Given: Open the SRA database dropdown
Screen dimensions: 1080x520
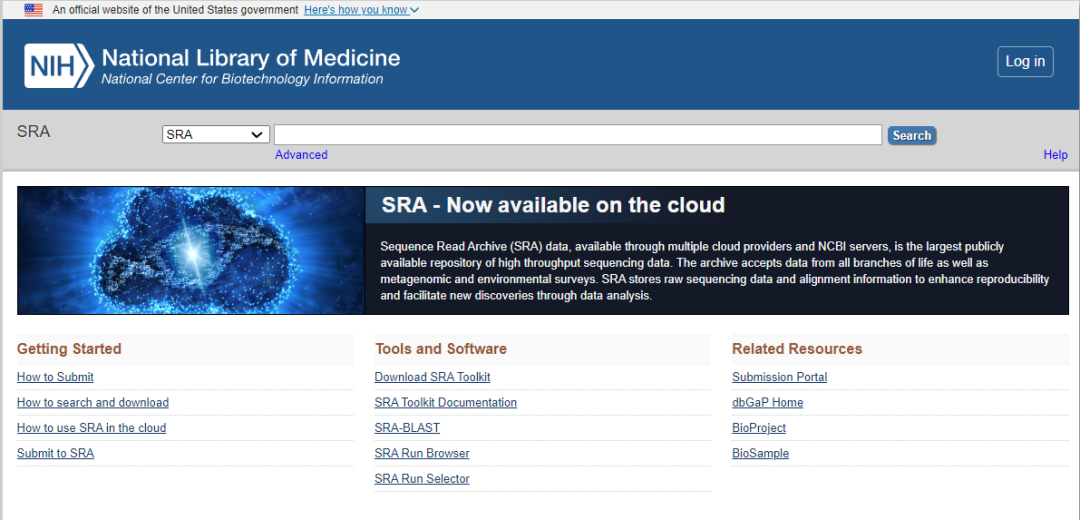Looking at the screenshot, I should pyautogui.click(x=216, y=135).
